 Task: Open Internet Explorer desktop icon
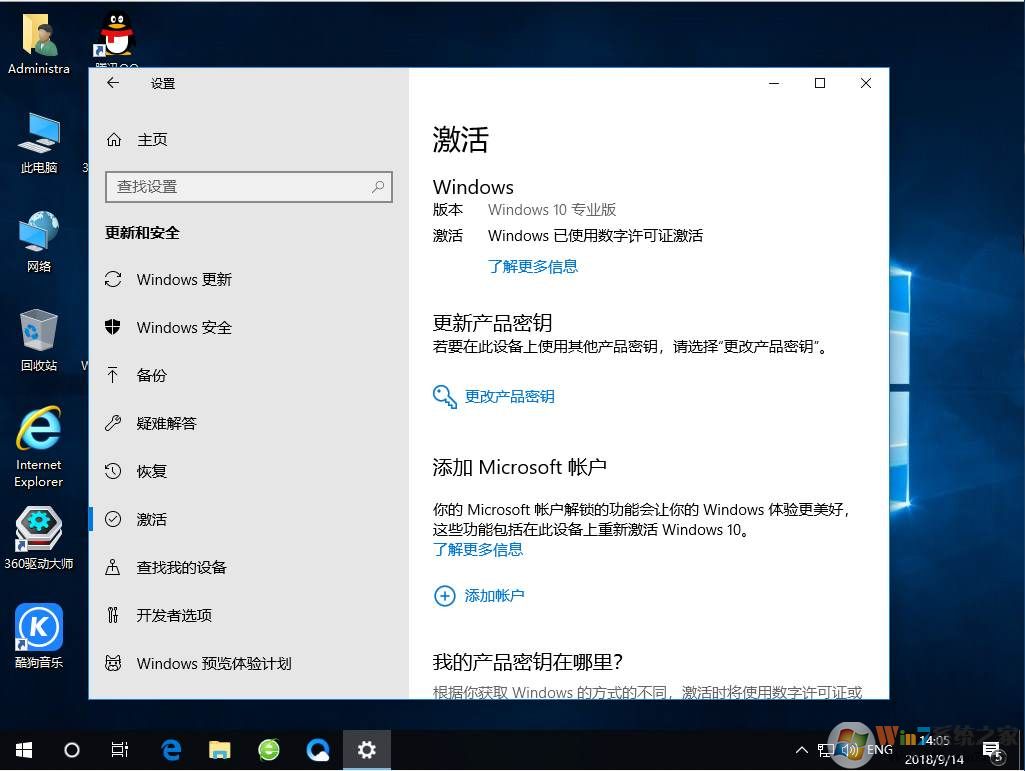(39, 447)
